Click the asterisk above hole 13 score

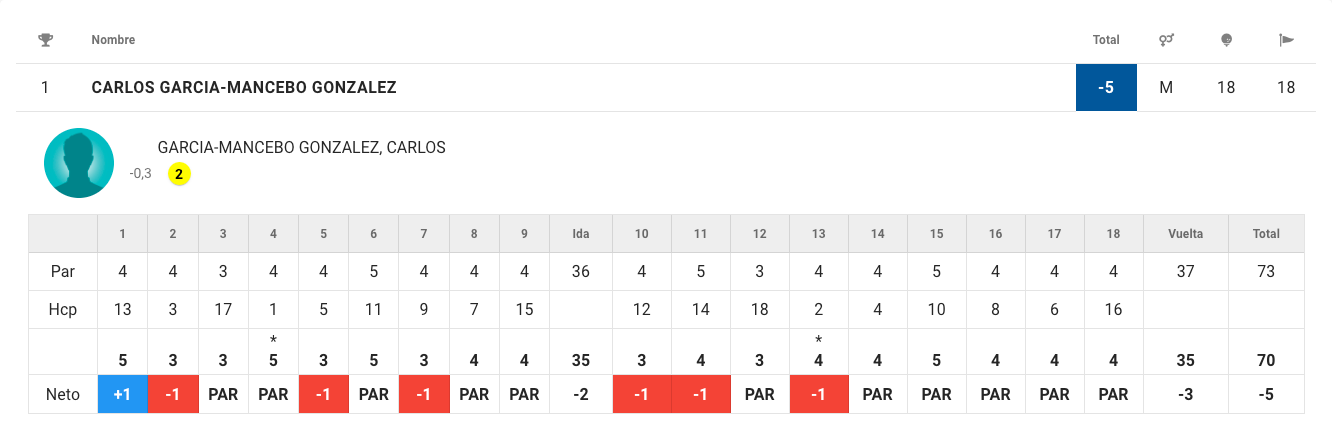(x=819, y=340)
